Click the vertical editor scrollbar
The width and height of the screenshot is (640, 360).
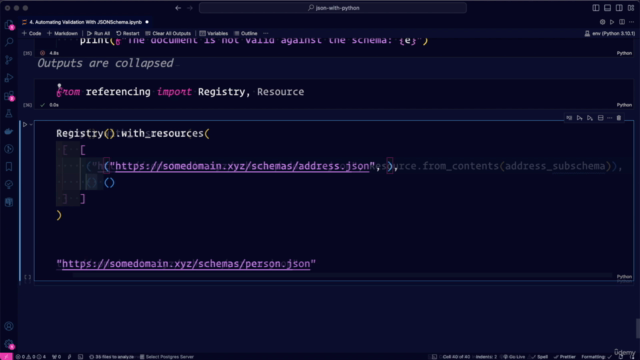click(637, 328)
